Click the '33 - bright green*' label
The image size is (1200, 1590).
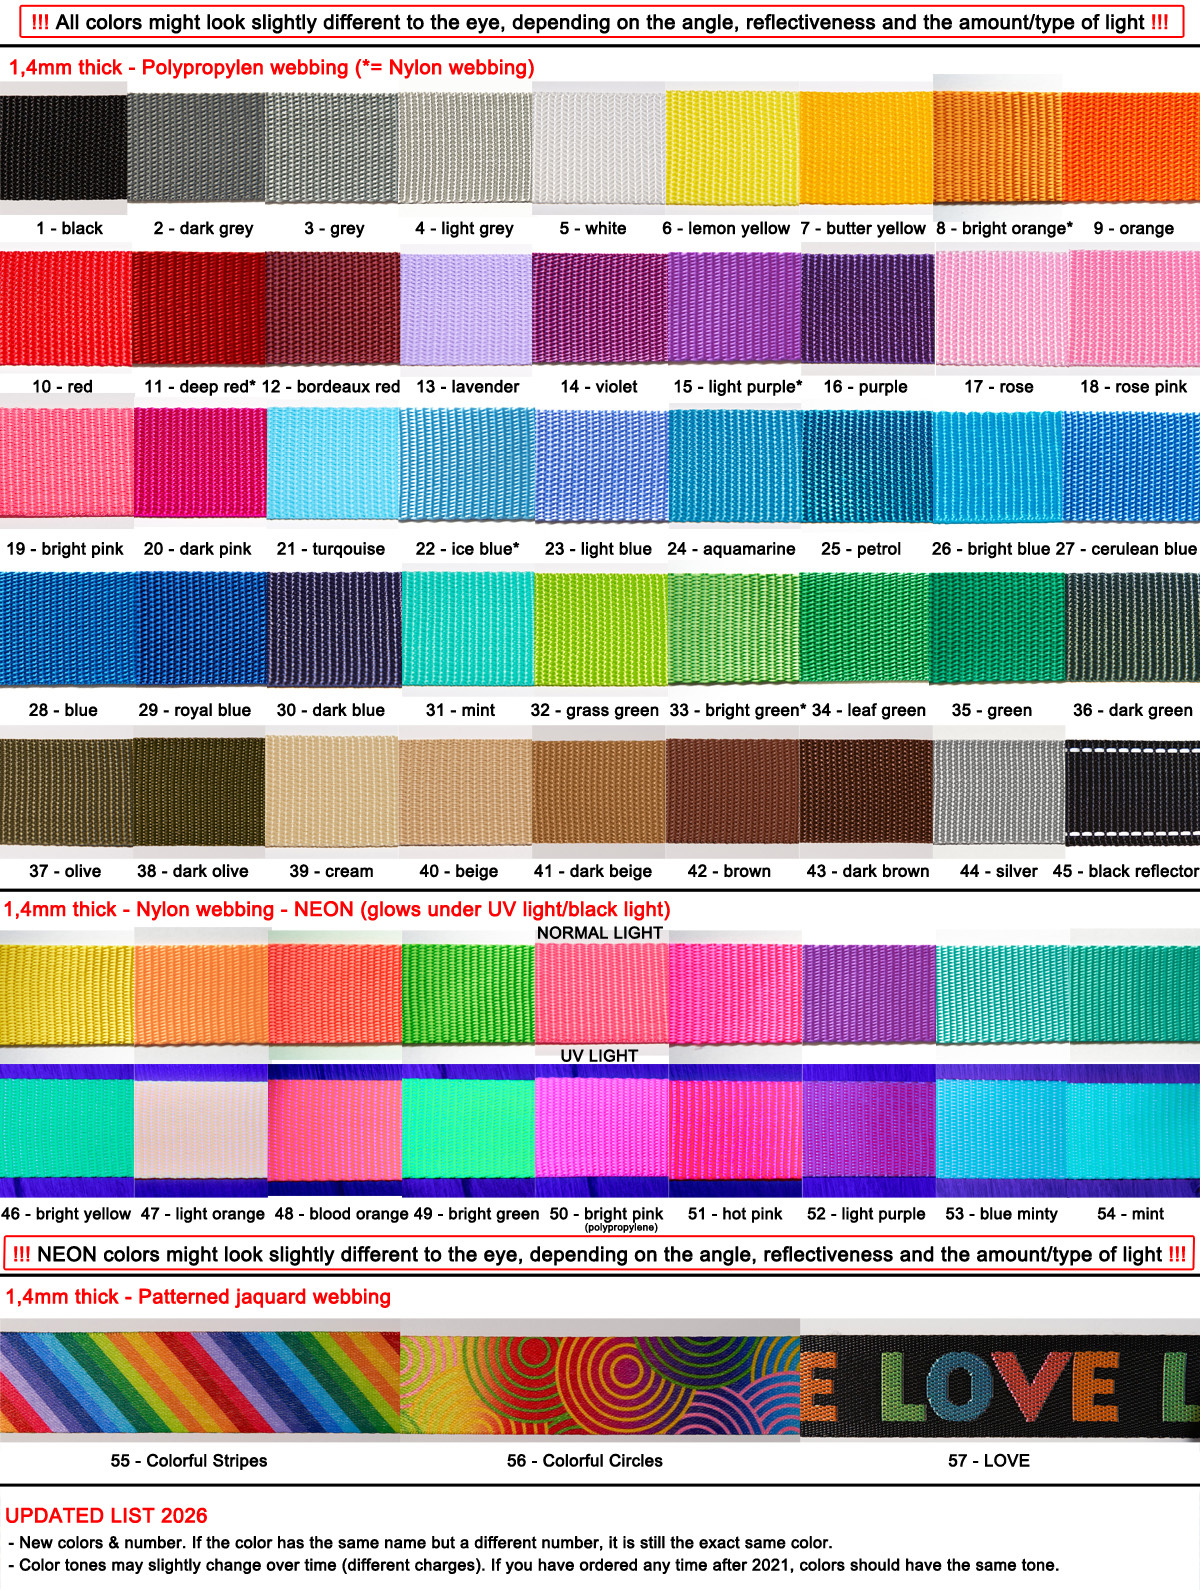737,710
